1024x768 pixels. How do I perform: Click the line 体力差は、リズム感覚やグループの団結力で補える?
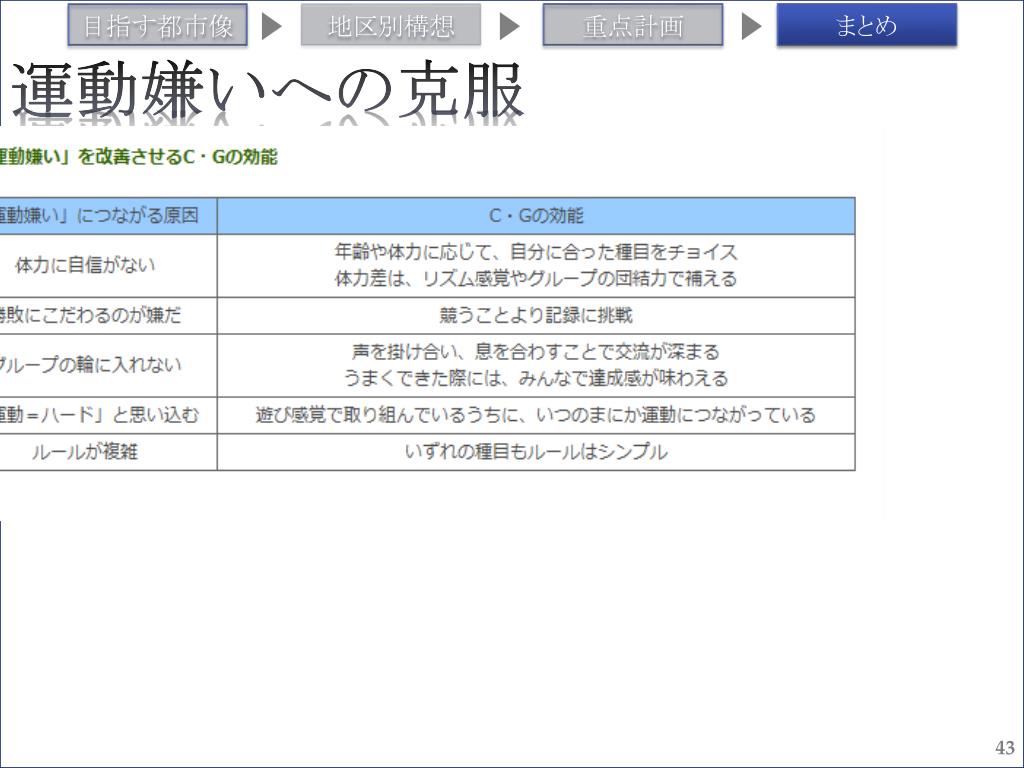tap(536, 279)
